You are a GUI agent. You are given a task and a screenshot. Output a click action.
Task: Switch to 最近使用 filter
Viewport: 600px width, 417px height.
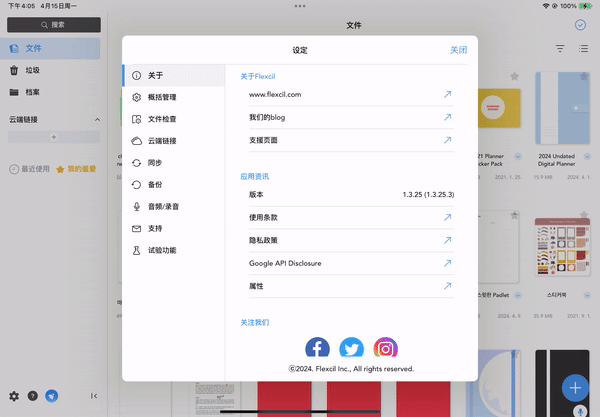click(29, 169)
